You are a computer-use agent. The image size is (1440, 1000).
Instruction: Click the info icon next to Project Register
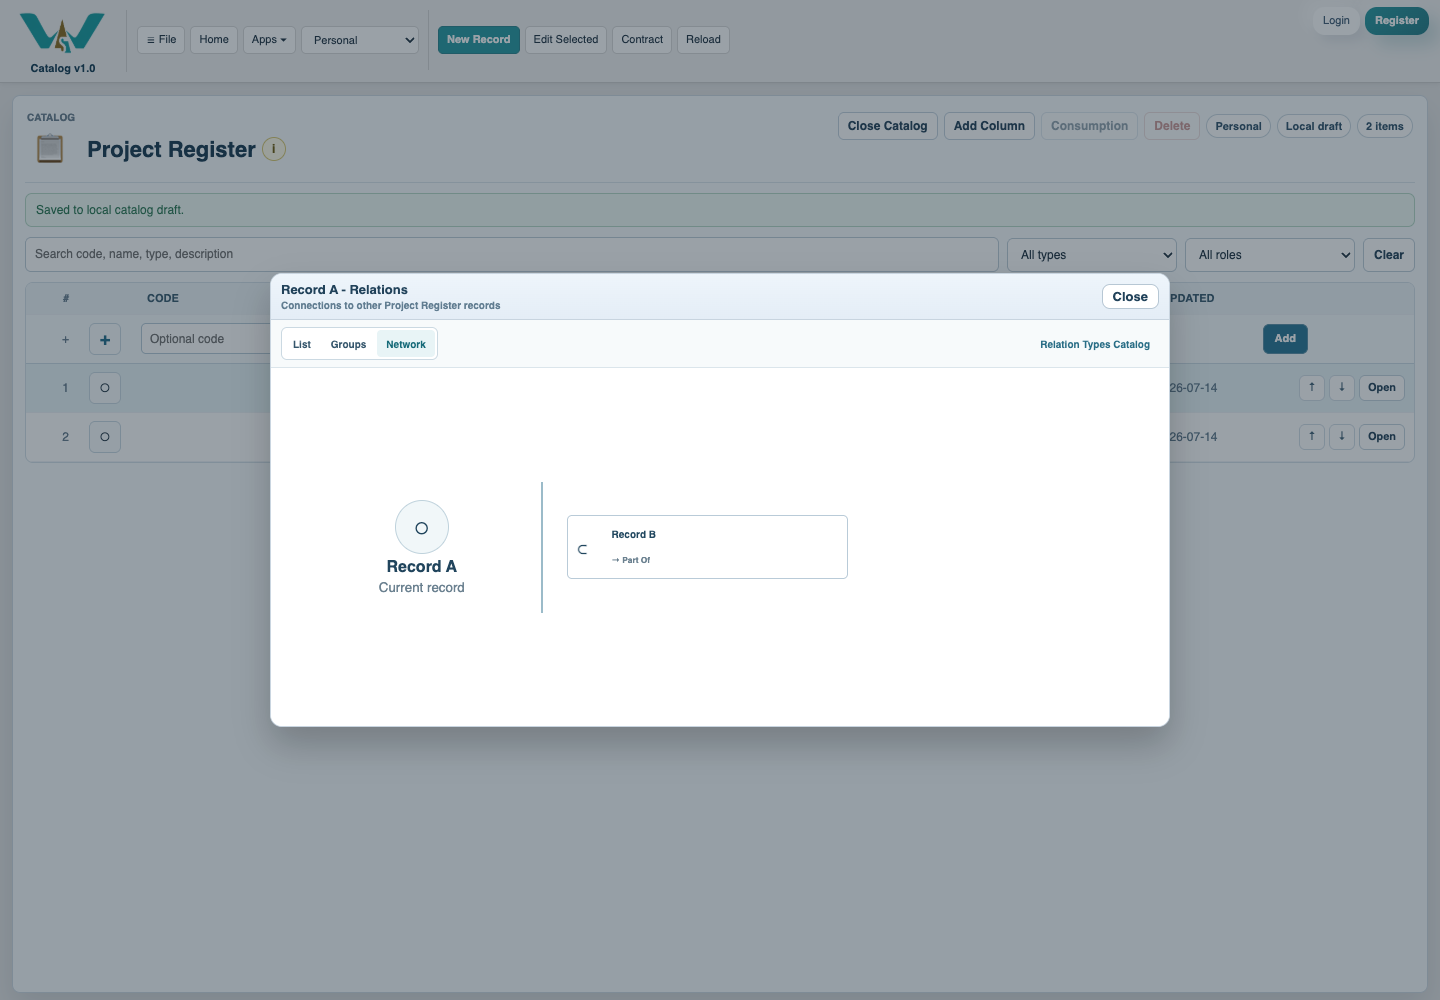click(274, 149)
